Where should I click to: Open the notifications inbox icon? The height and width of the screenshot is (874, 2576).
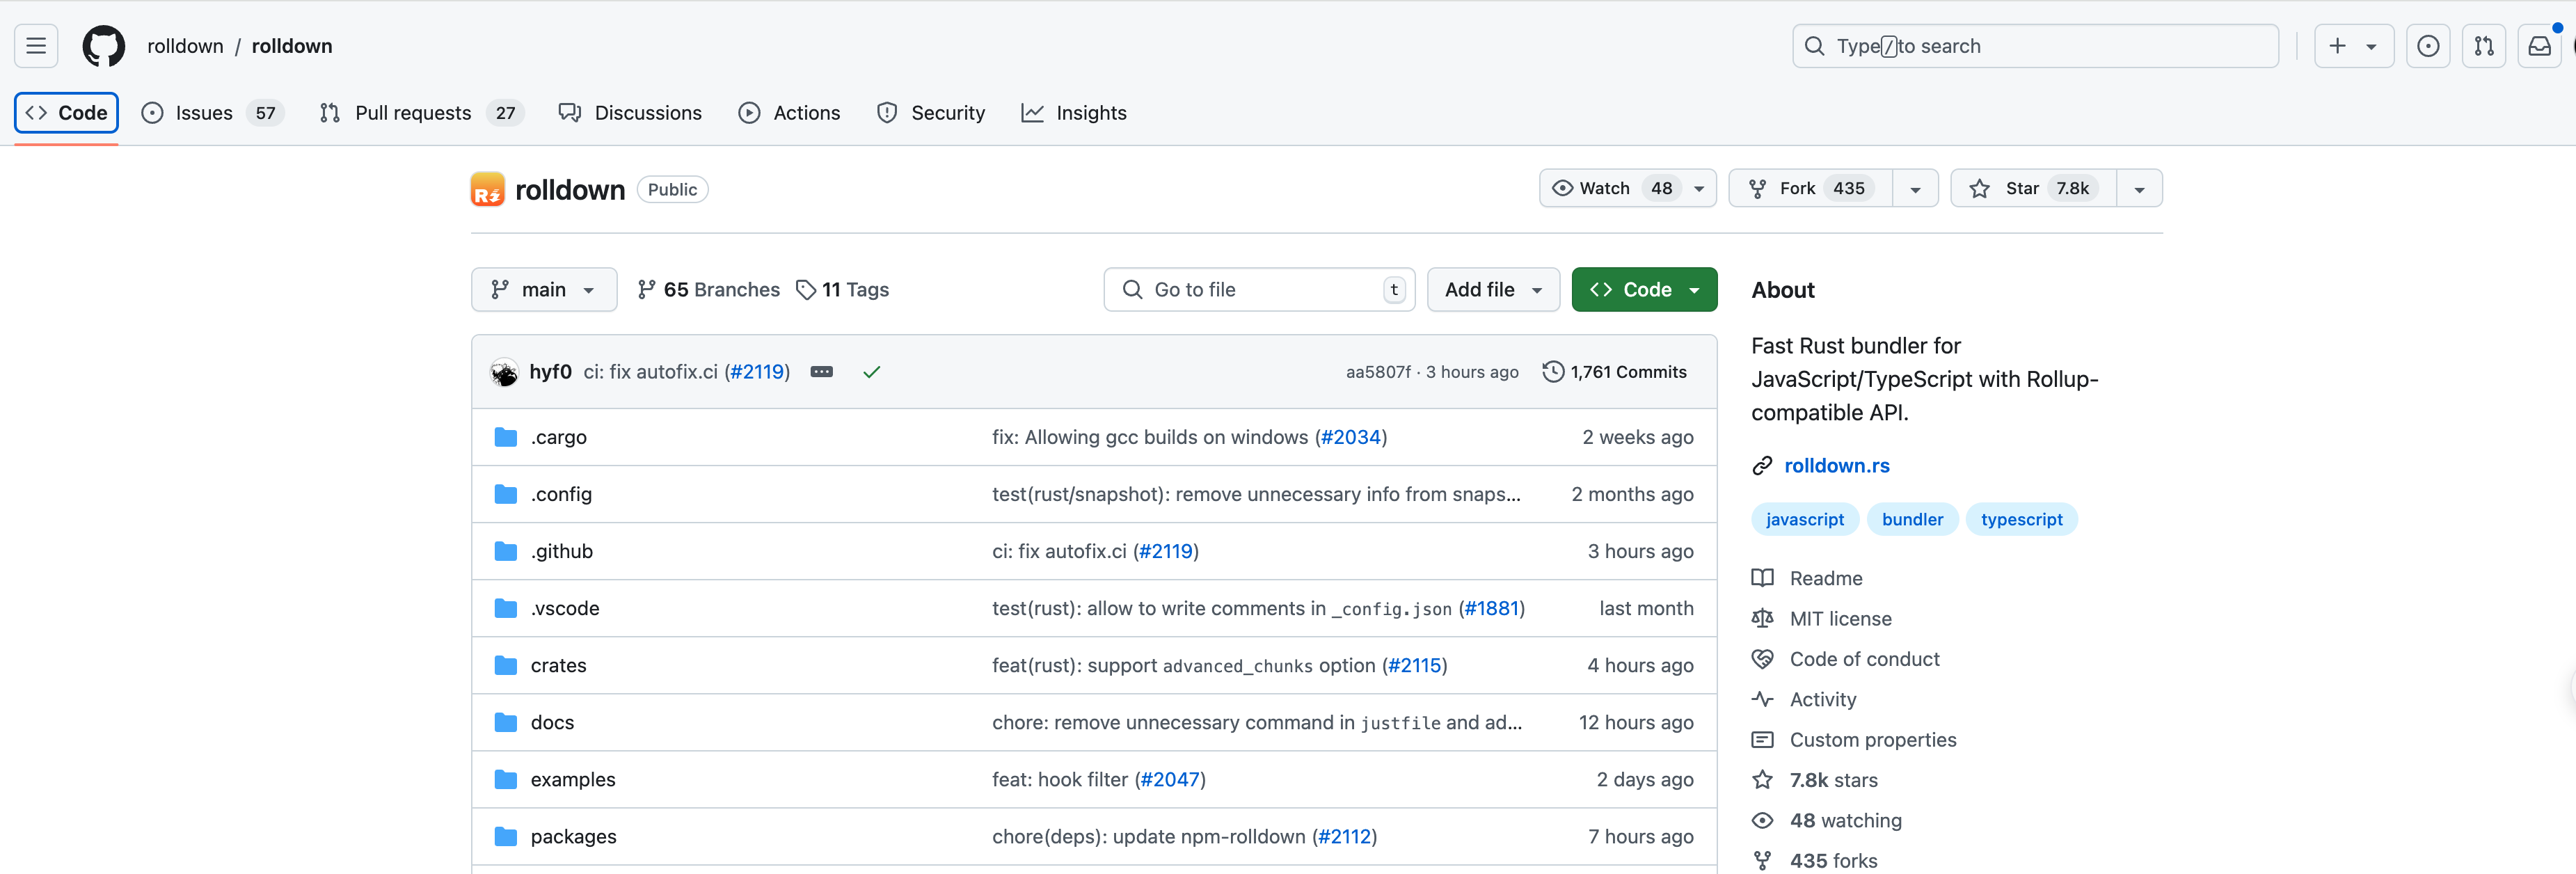pos(2539,46)
